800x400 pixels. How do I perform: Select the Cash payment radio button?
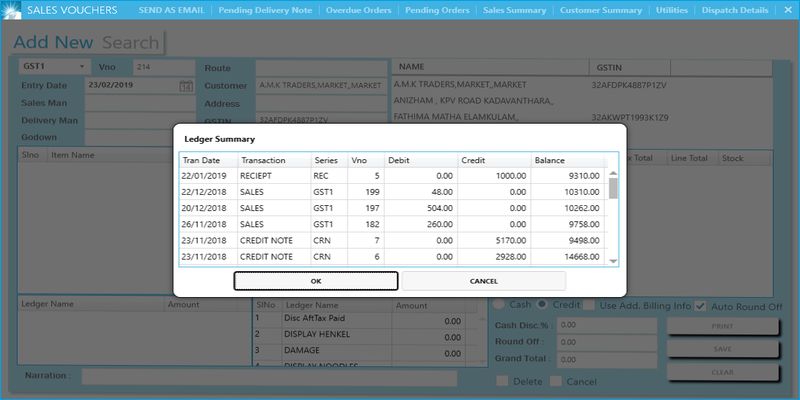click(x=500, y=304)
